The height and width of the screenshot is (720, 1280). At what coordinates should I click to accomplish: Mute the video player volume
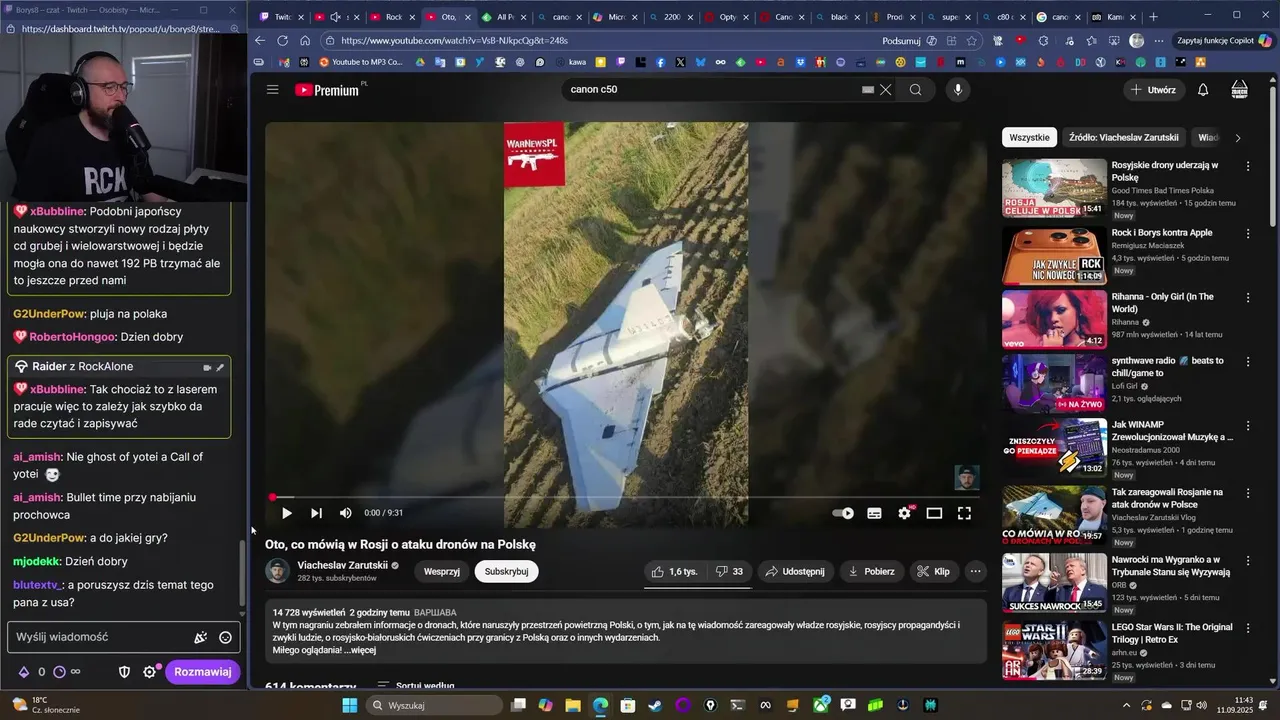346,513
